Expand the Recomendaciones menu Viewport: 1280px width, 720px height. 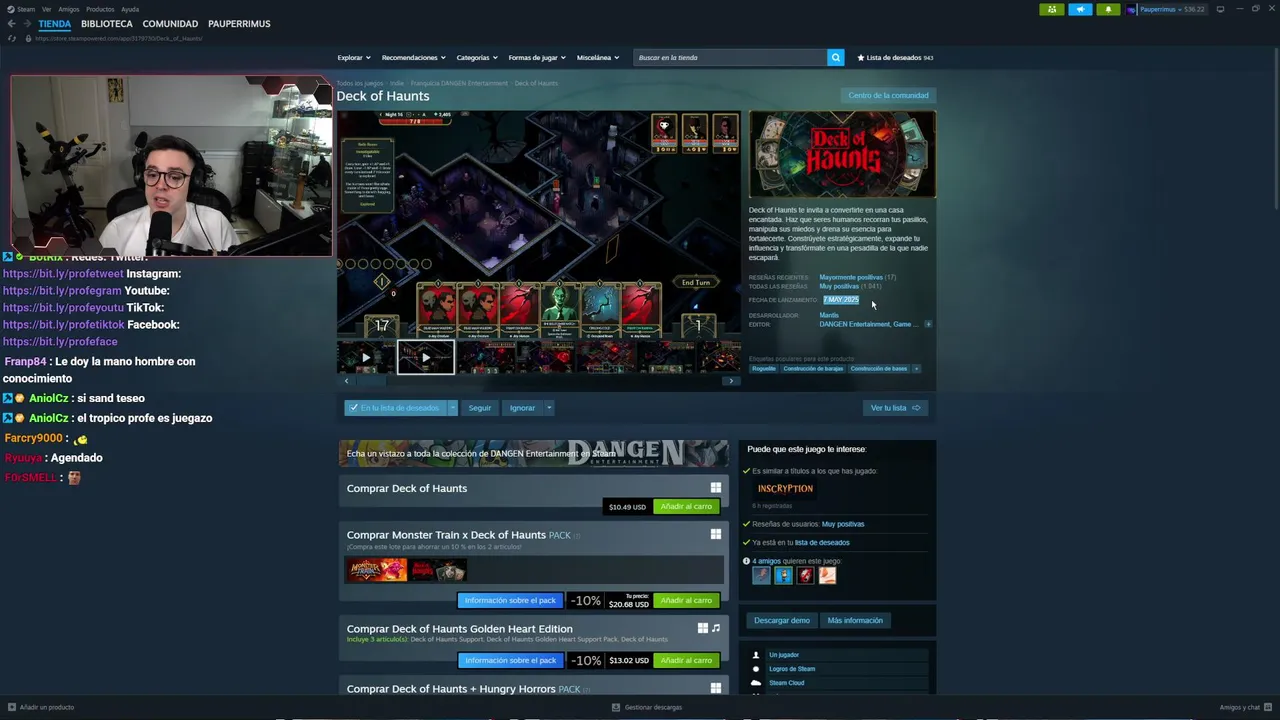click(413, 57)
